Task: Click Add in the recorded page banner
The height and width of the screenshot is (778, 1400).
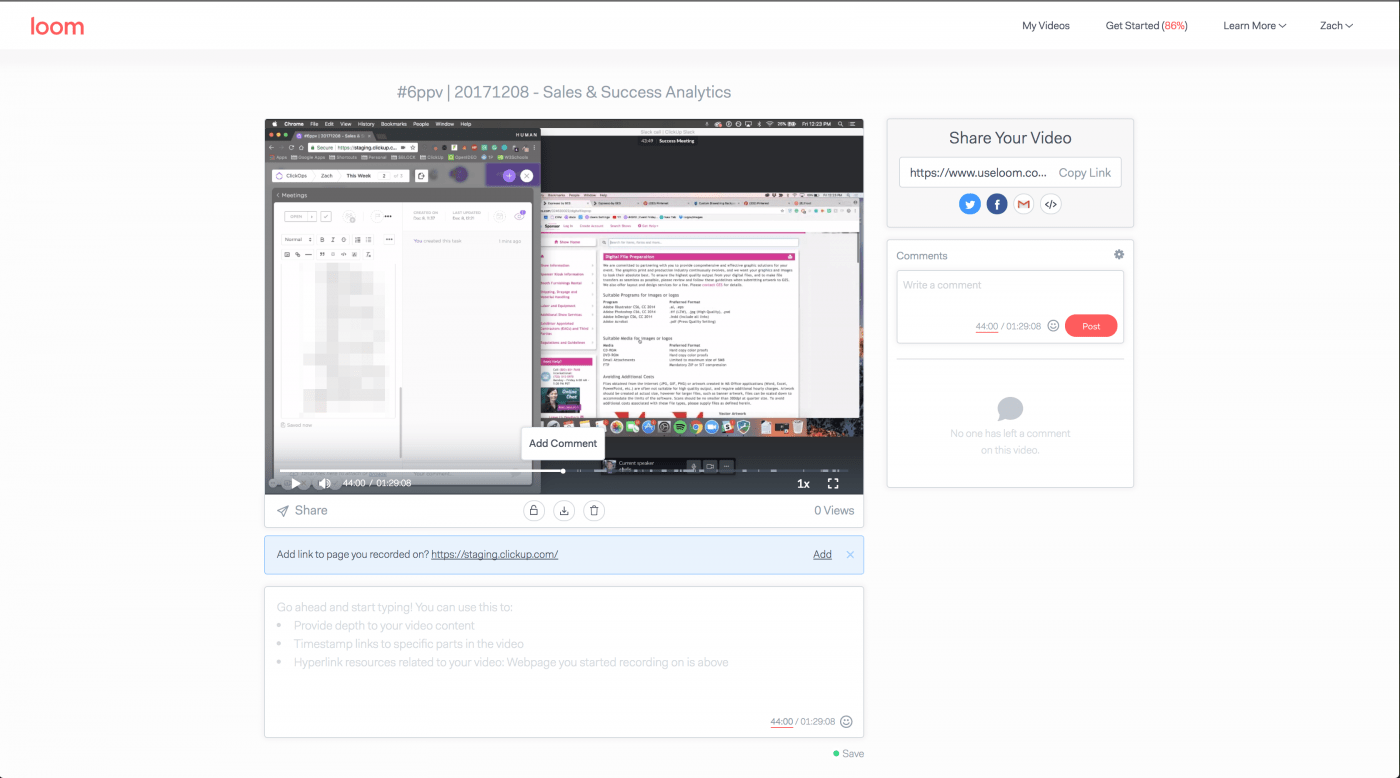Action: click(x=822, y=554)
